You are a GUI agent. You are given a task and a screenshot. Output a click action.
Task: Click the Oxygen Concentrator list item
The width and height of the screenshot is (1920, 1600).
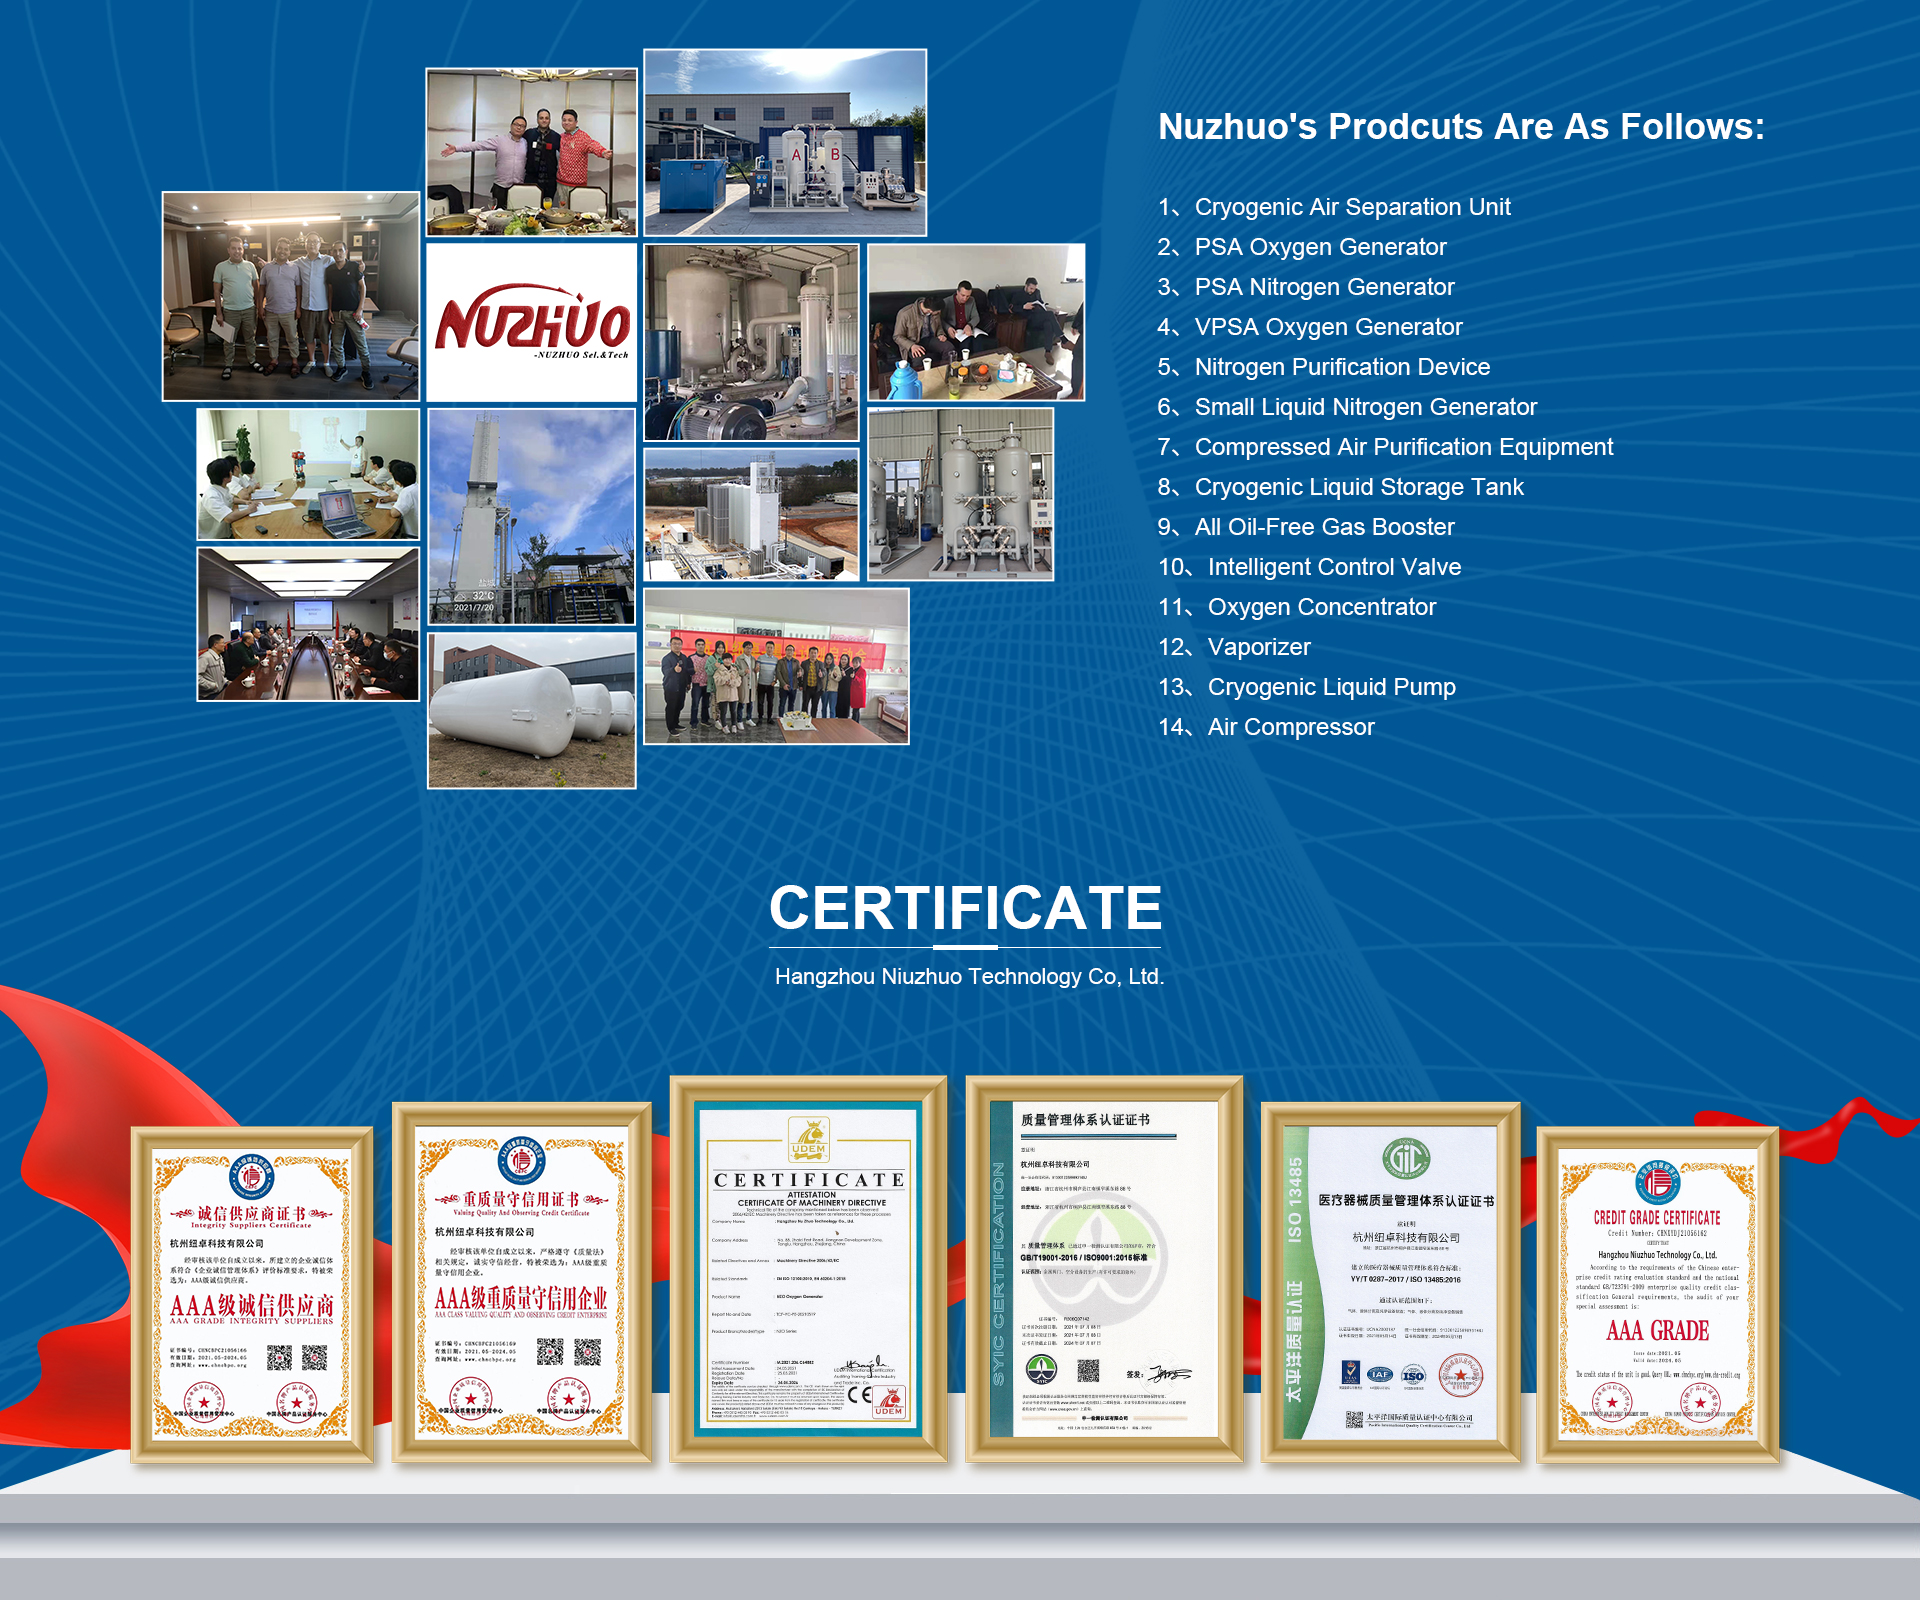coord(1320,607)
